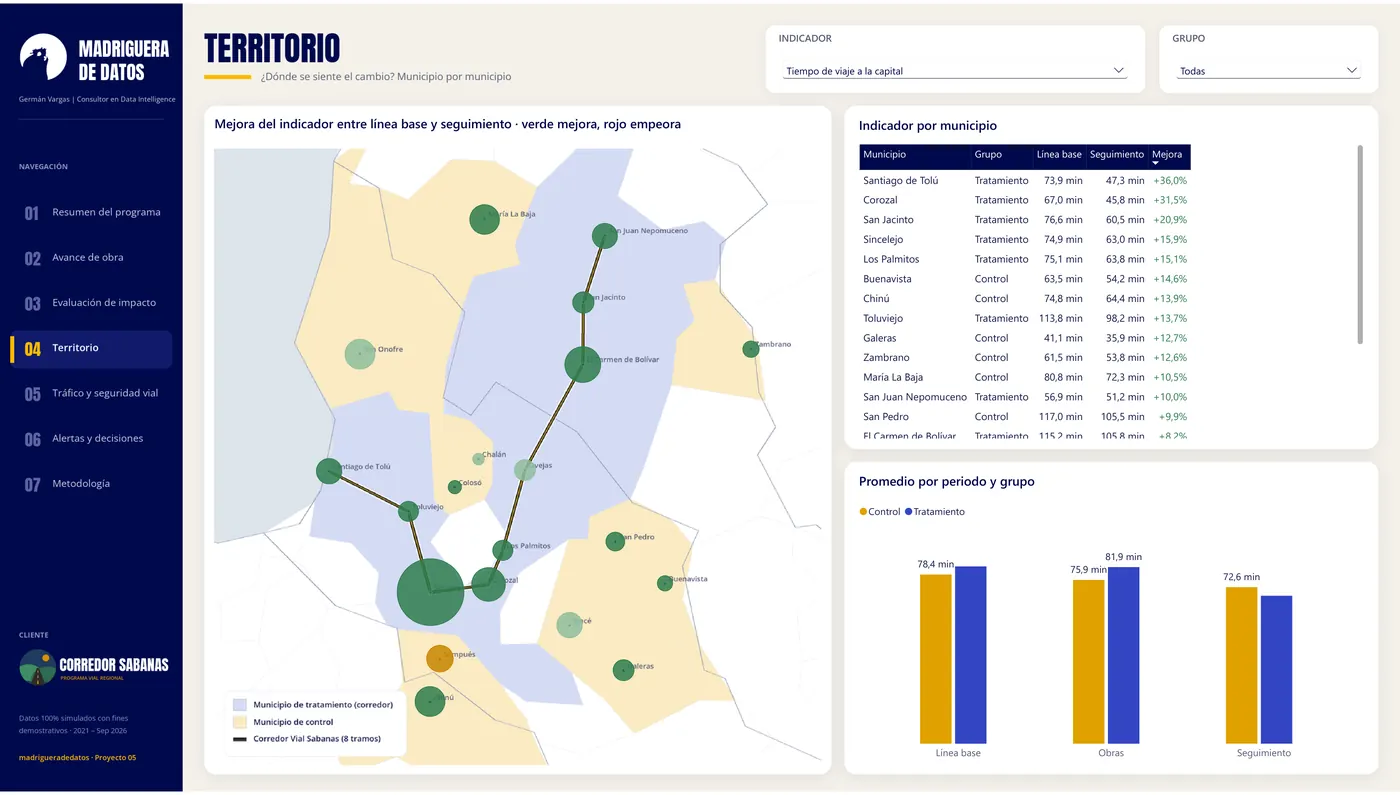This screenshot has width=1400, height=795.
Task: Select the Territorio navigation item
Action: (91, 348)
